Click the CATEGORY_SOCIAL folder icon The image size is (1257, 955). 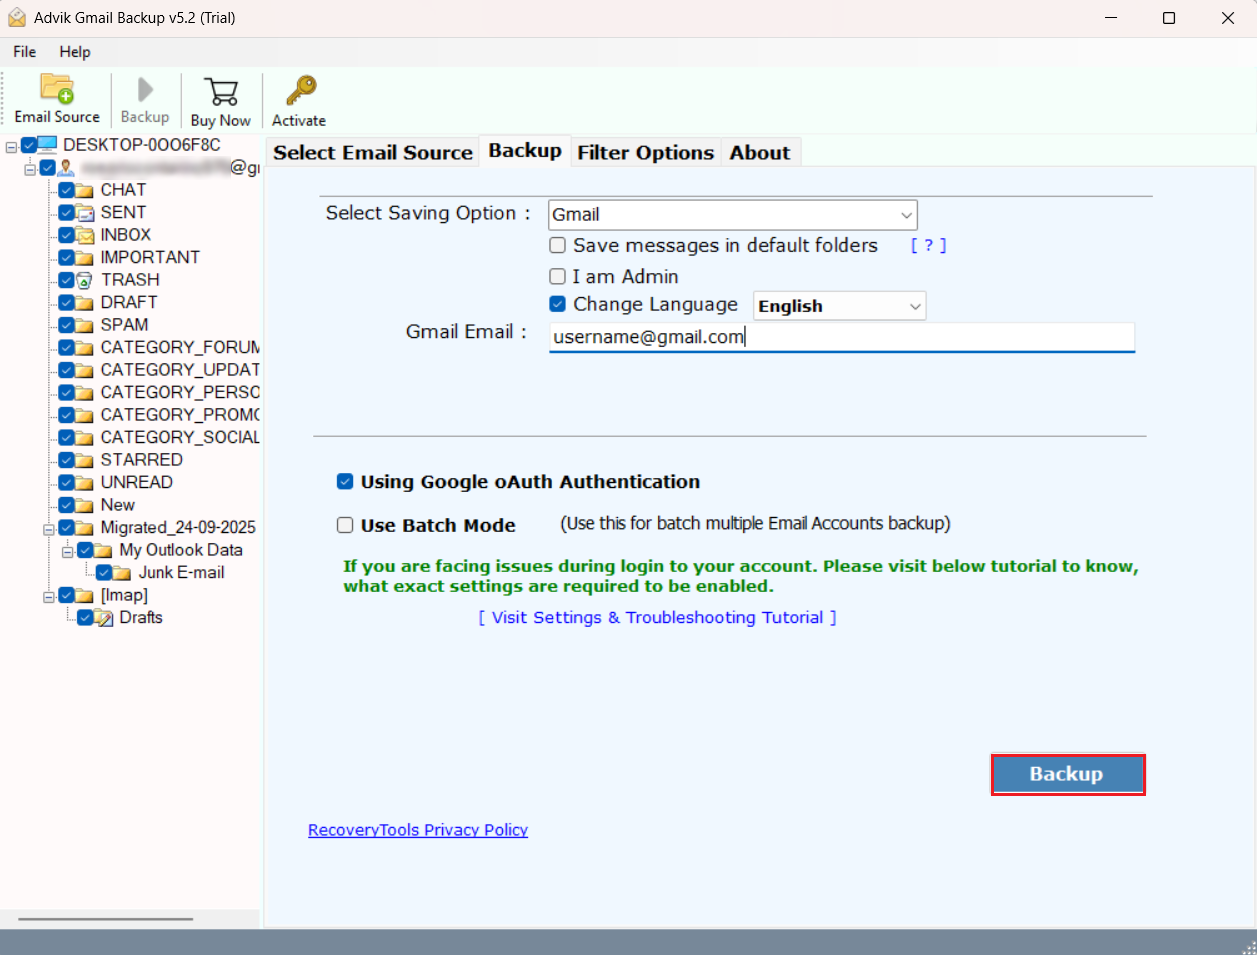coord(85,438)
